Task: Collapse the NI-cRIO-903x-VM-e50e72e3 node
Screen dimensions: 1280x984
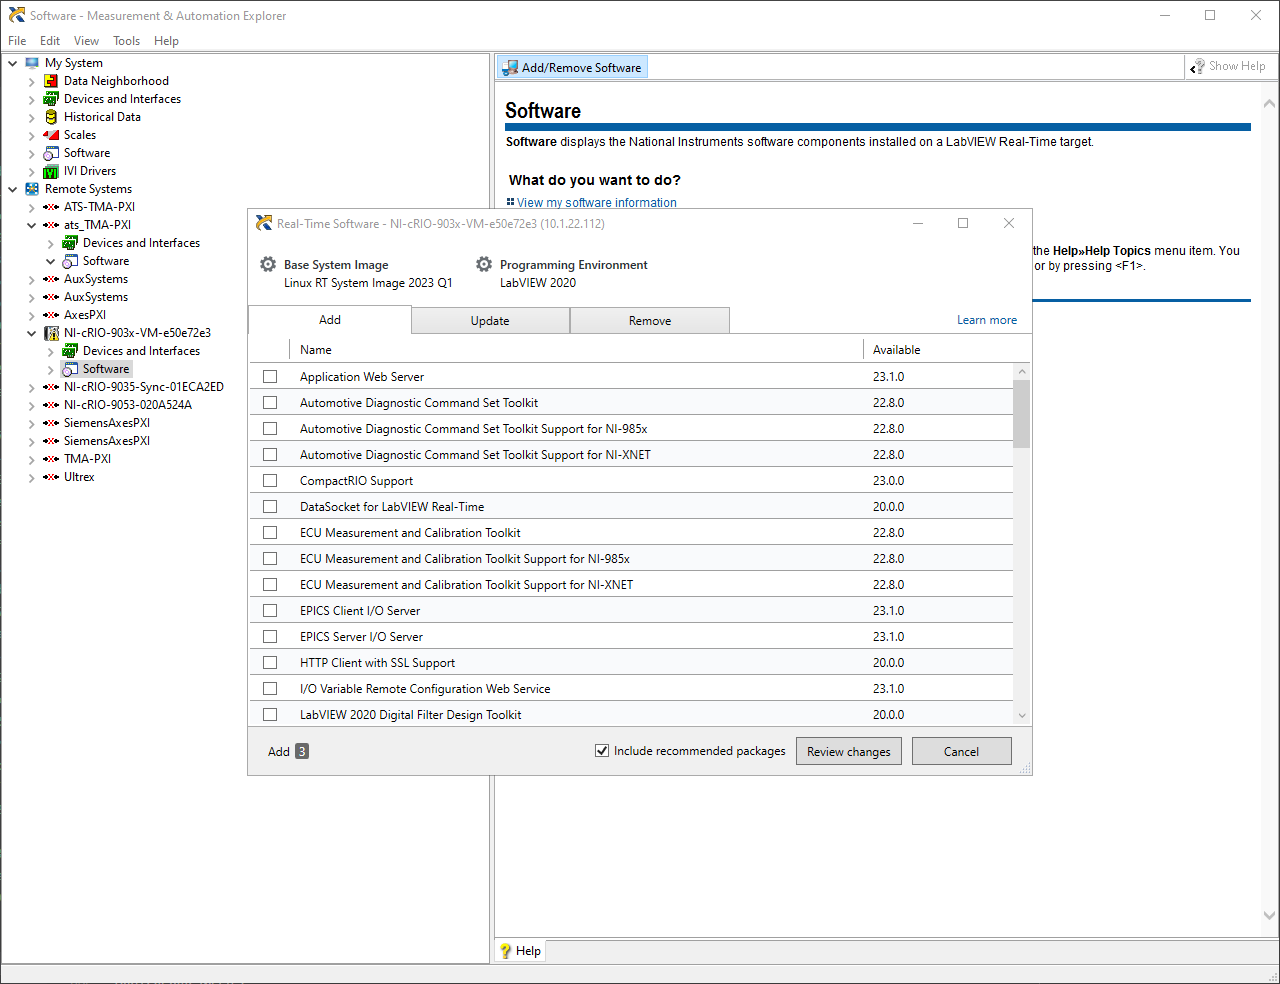Action: coord(32,333)
